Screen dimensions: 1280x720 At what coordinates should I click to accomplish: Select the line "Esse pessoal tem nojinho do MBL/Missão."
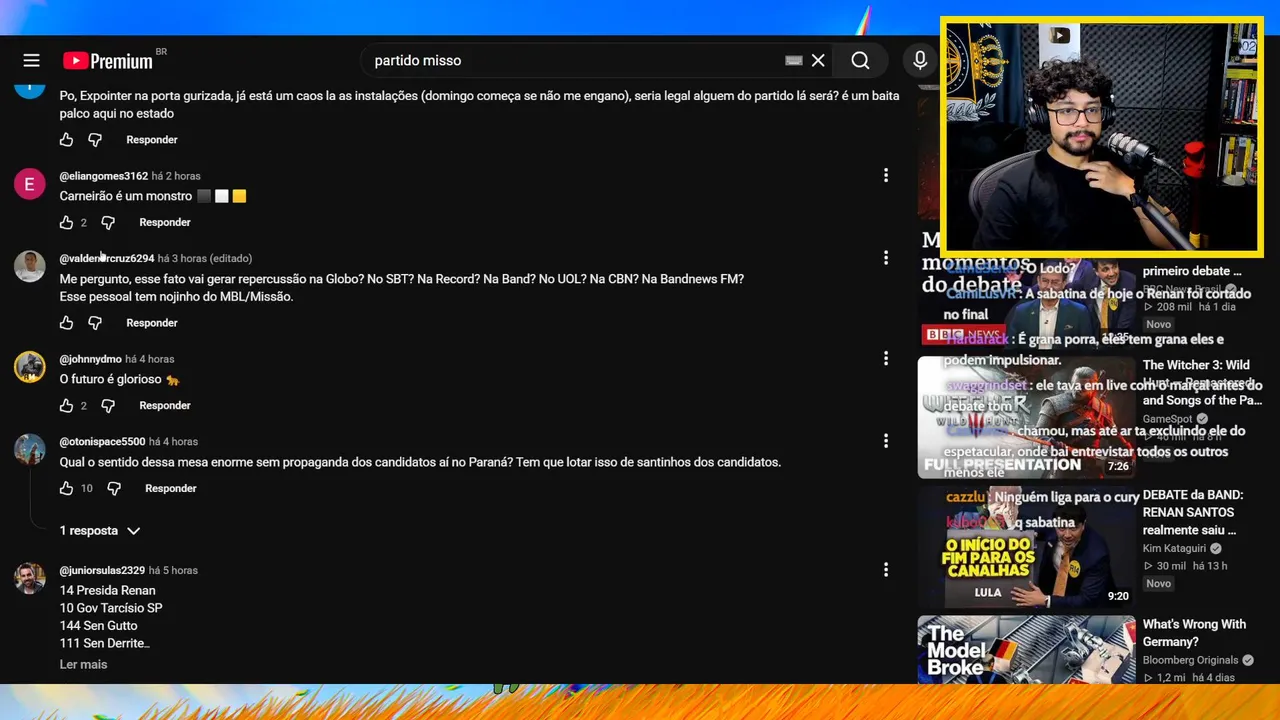[176, 297]
